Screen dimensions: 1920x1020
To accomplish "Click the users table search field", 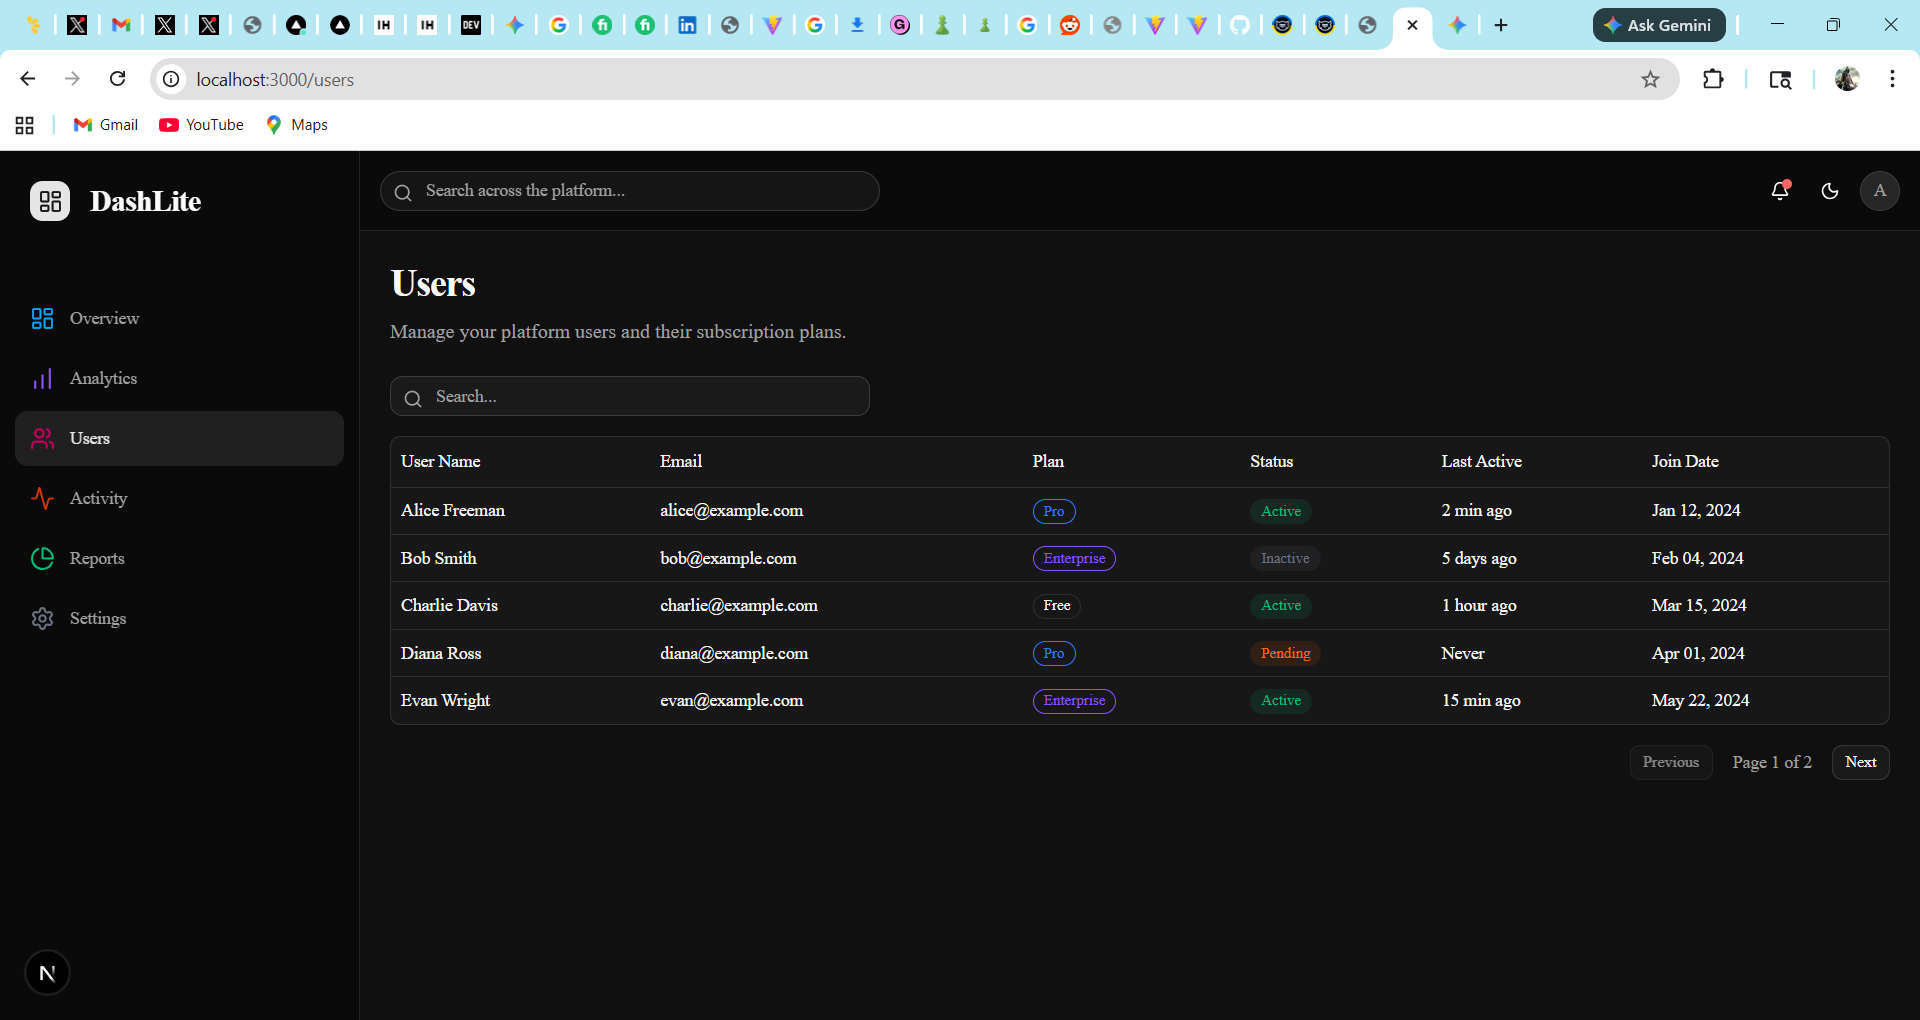I will click(x=629, y=396).
